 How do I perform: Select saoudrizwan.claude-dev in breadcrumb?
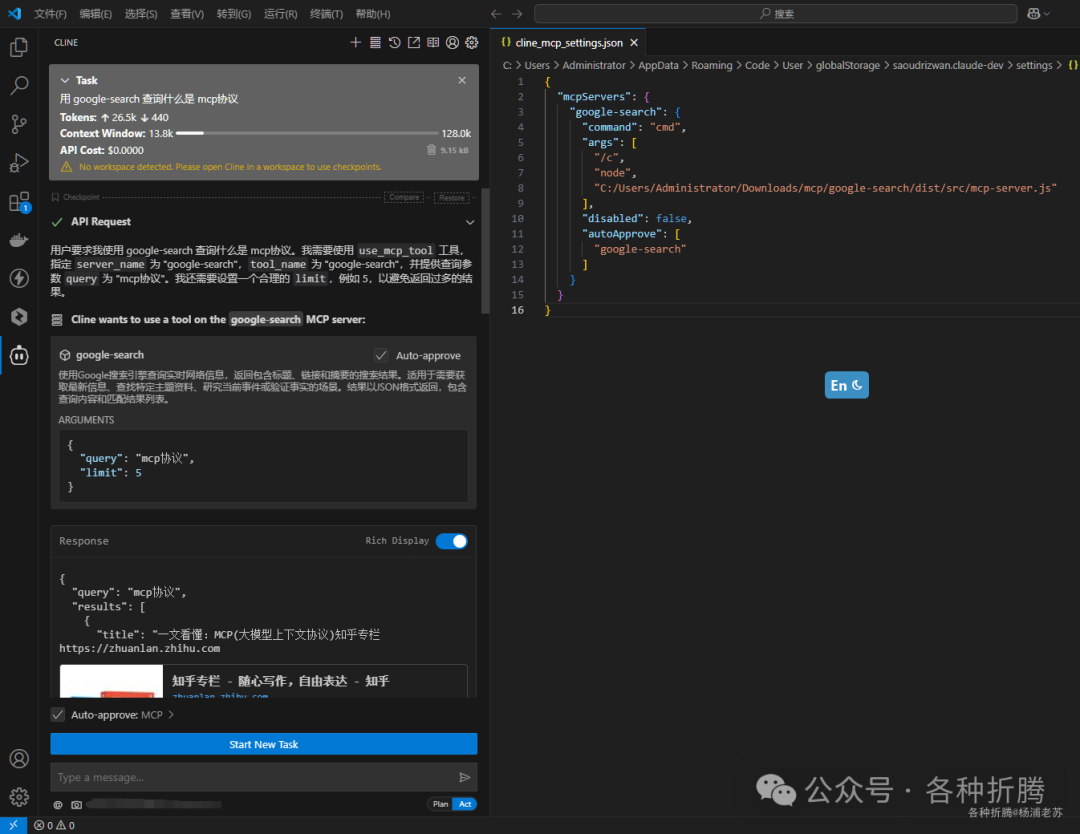[x=948, y=65]
